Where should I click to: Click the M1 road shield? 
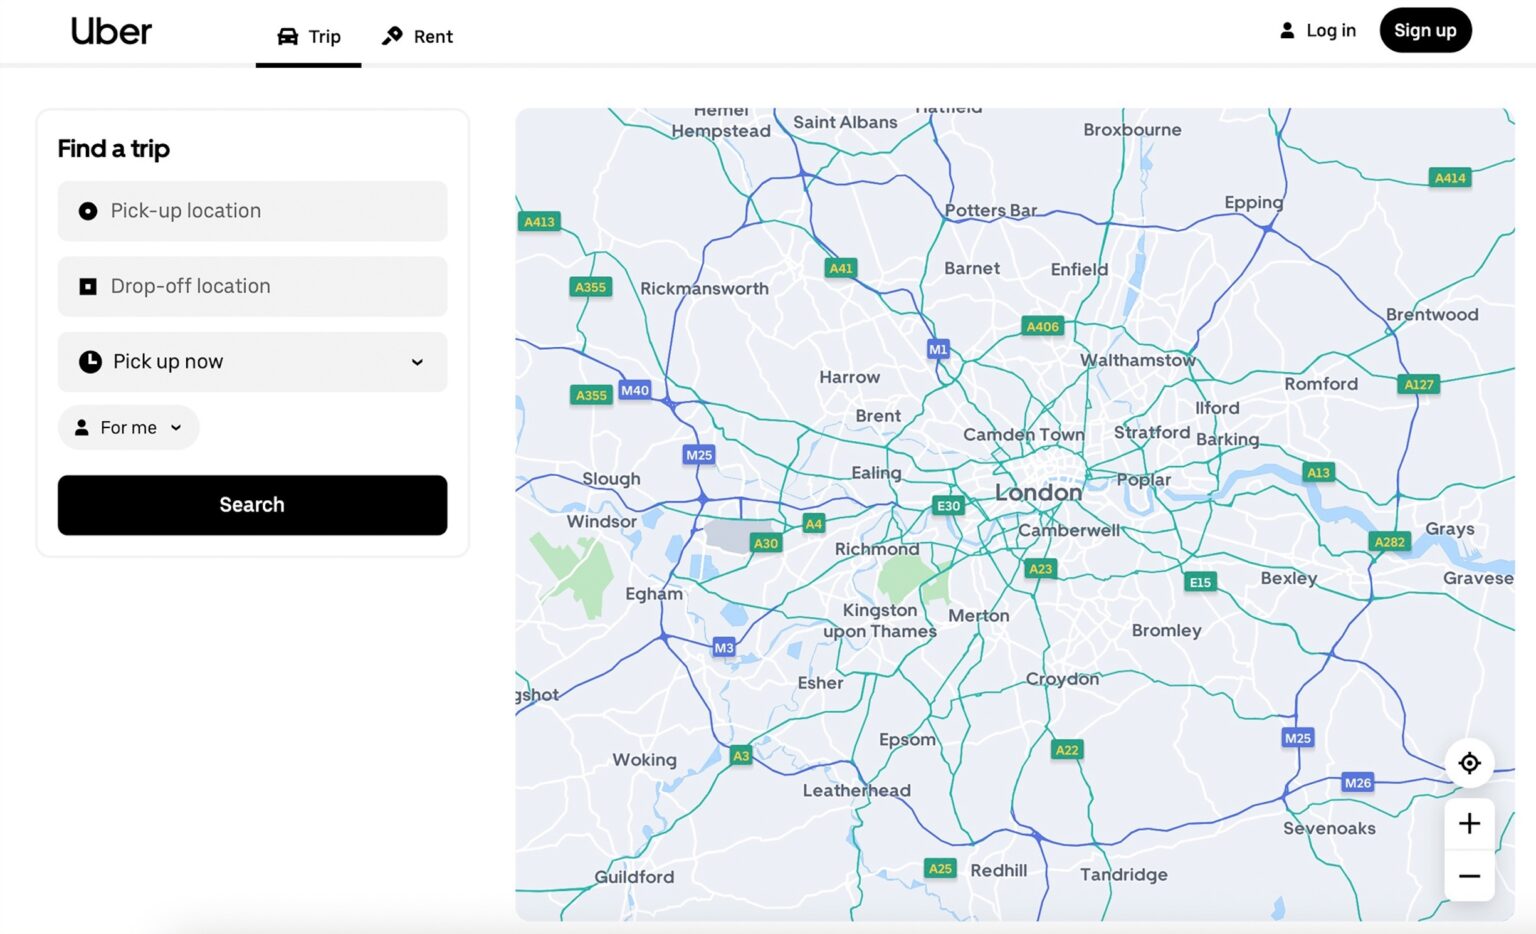click(x=938, y=349)
